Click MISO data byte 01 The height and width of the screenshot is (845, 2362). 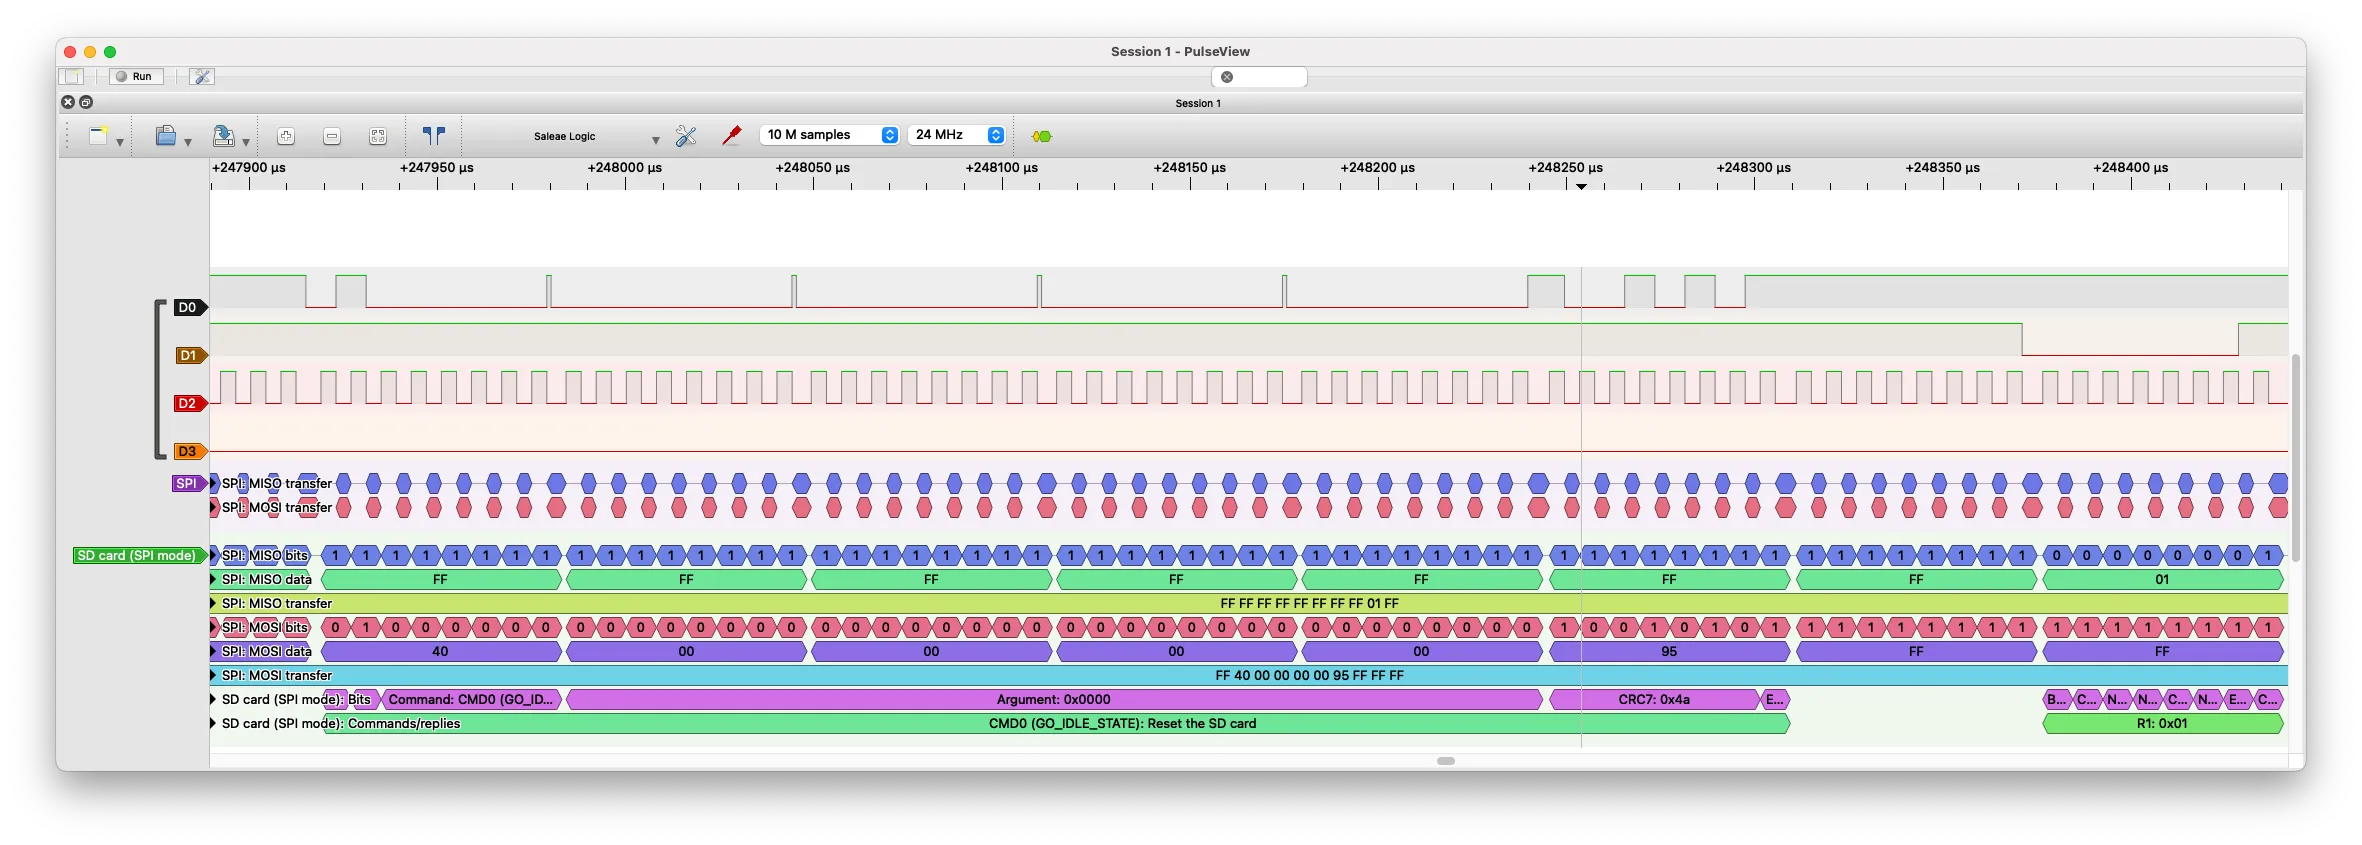click(2162, 579)
